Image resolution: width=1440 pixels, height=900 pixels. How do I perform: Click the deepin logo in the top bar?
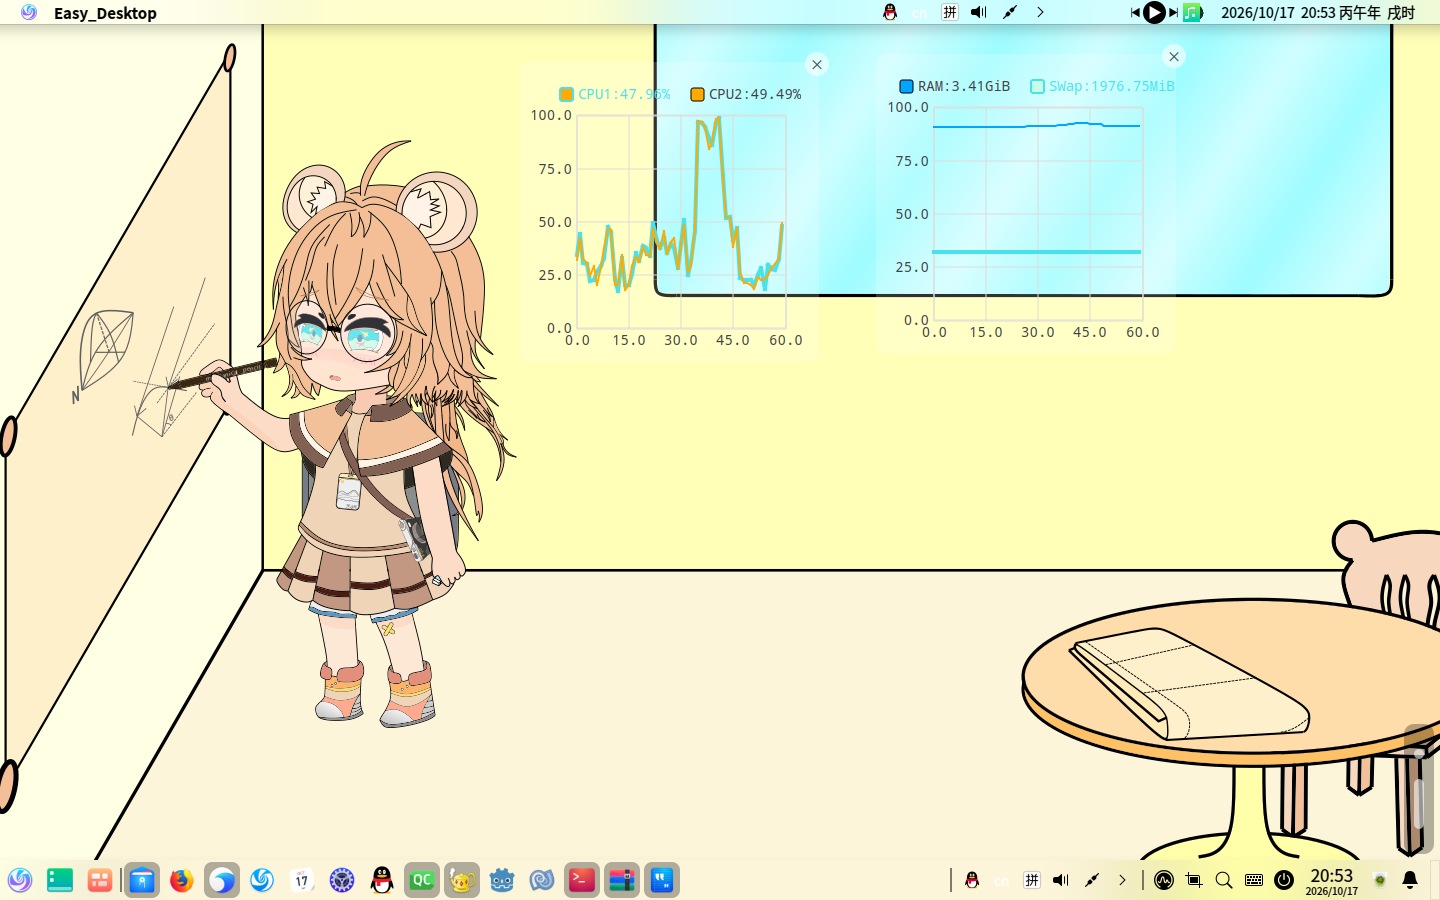pos(29,12)
